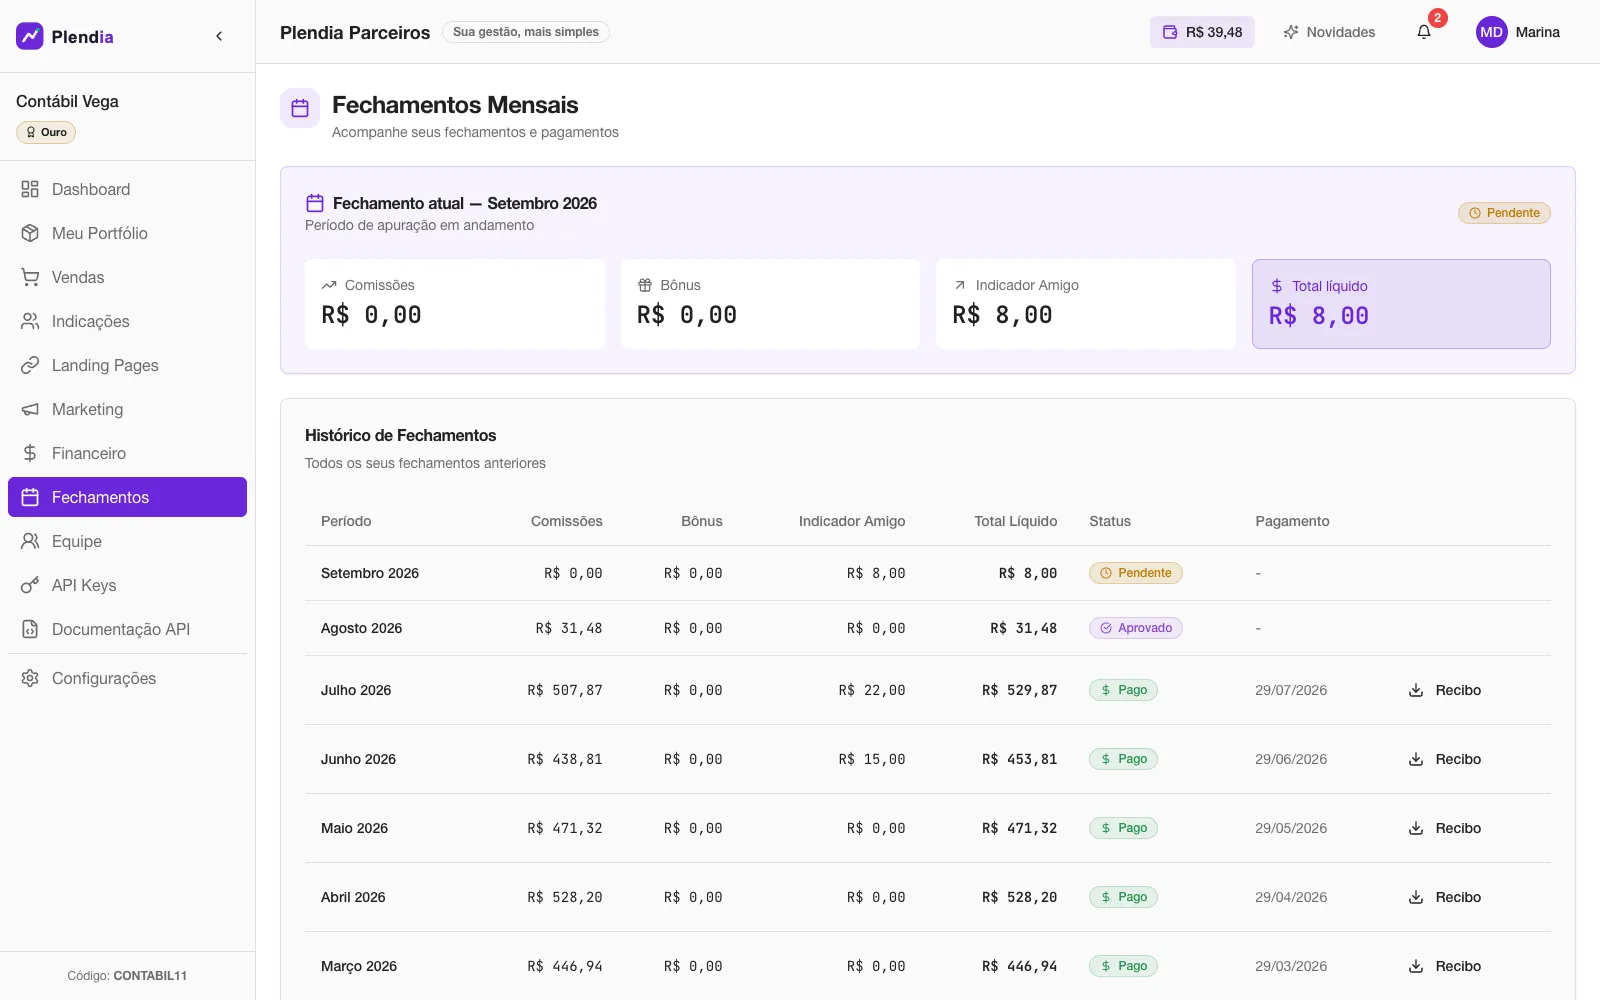Click the Agosto 2026 period cell
The image size is (1600, 1000).
[361, 628]
